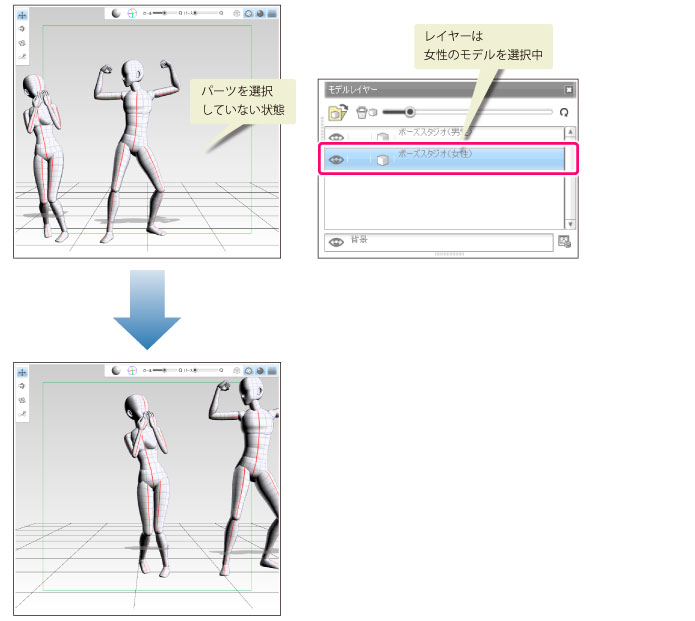Adjust the model layer panel slider

coord(468,112)
